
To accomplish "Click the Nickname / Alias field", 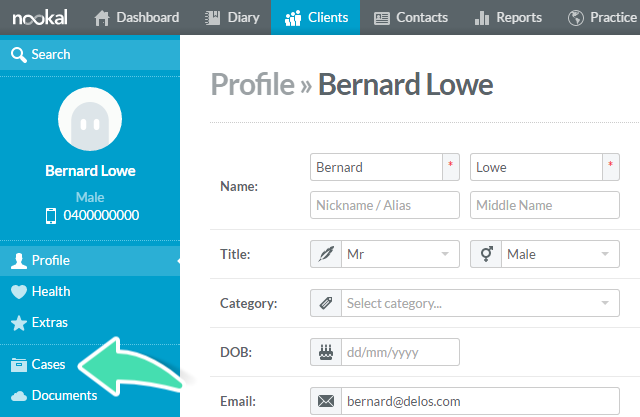I will pos(385,205).
